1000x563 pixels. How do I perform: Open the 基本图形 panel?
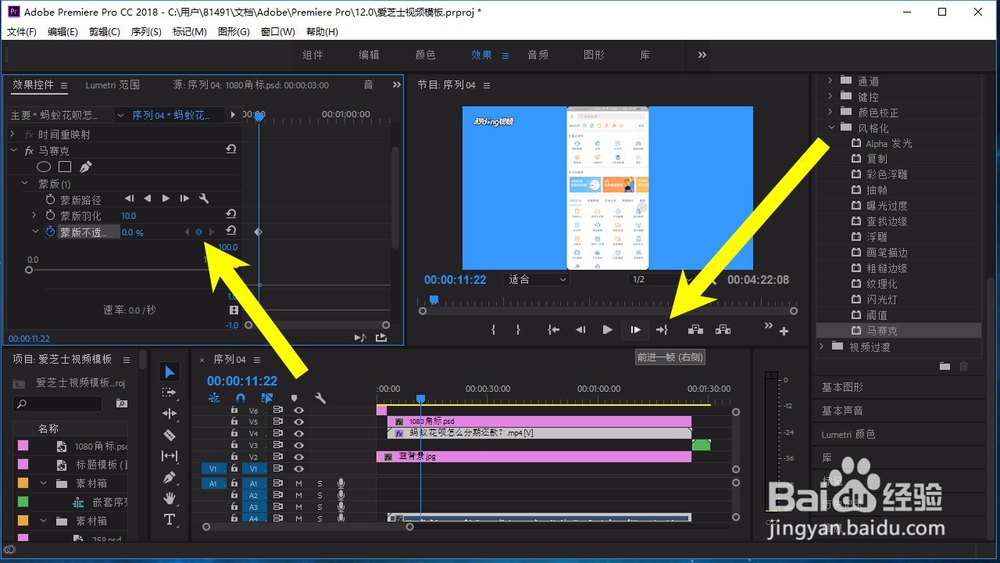tap(842, 387)
